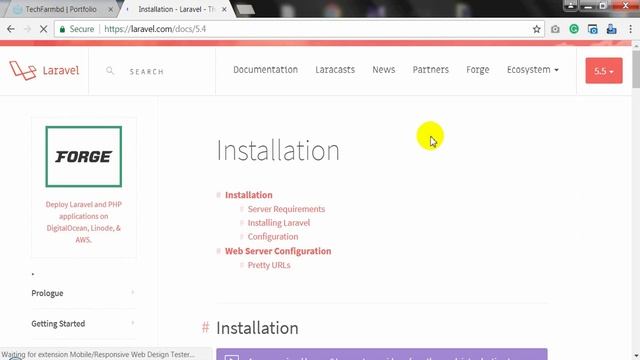The height and width of the screenshot is (360, 640).
Task: Open the responsive tester extension icon
Action: tap(593, 29)
